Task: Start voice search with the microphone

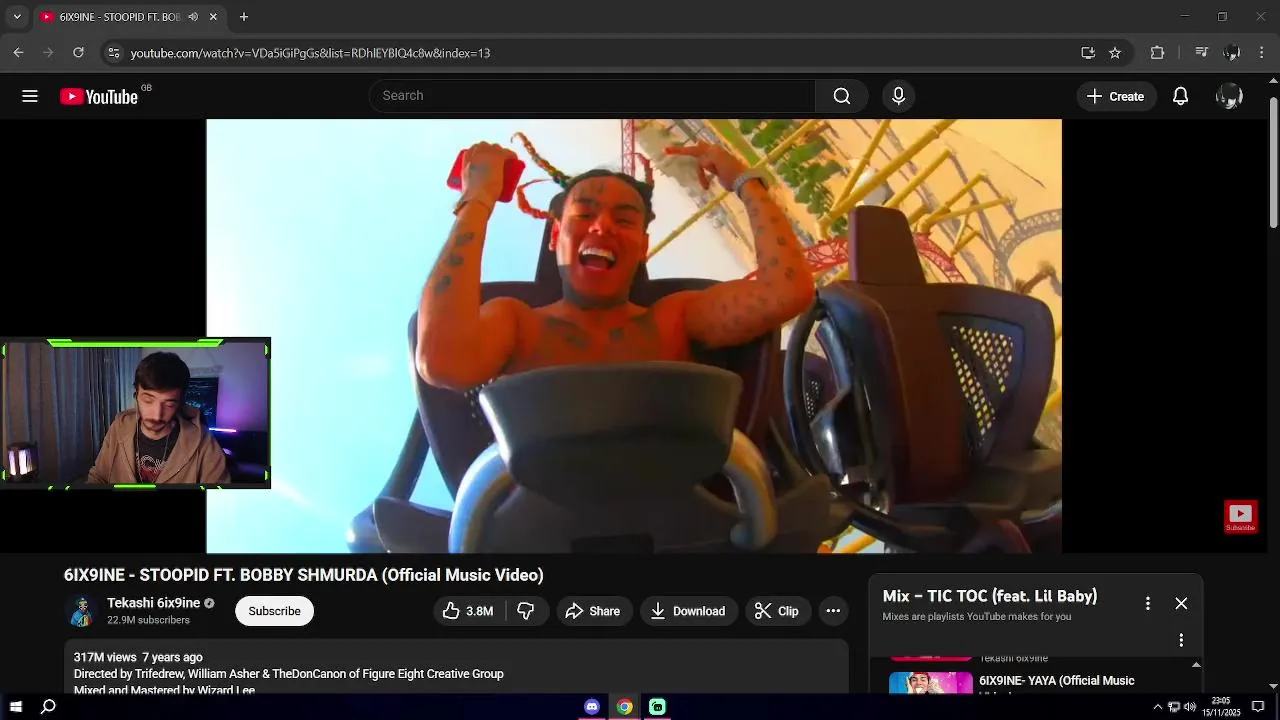Action: pos(898,96)
